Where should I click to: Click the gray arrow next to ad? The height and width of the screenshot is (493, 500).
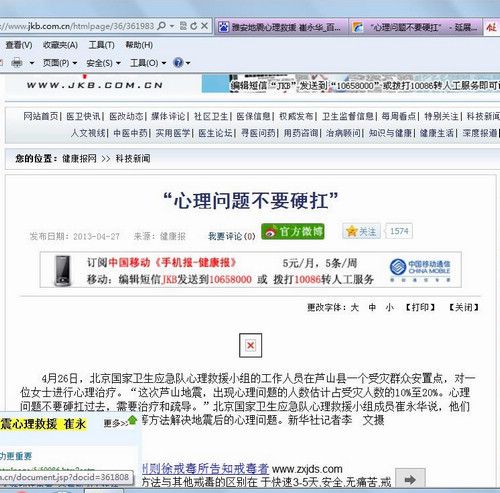point(410,480)
